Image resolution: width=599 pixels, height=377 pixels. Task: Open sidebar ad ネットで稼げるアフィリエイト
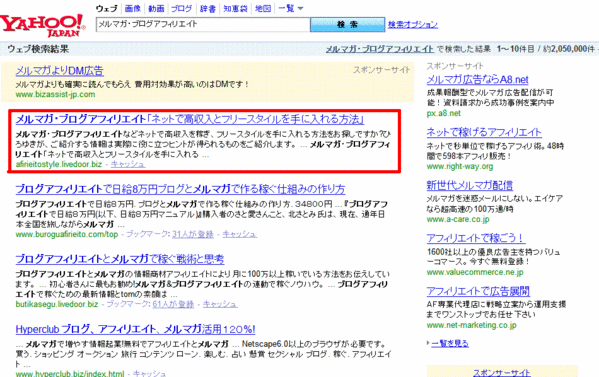pyautogui.click(x=484, y=132)
